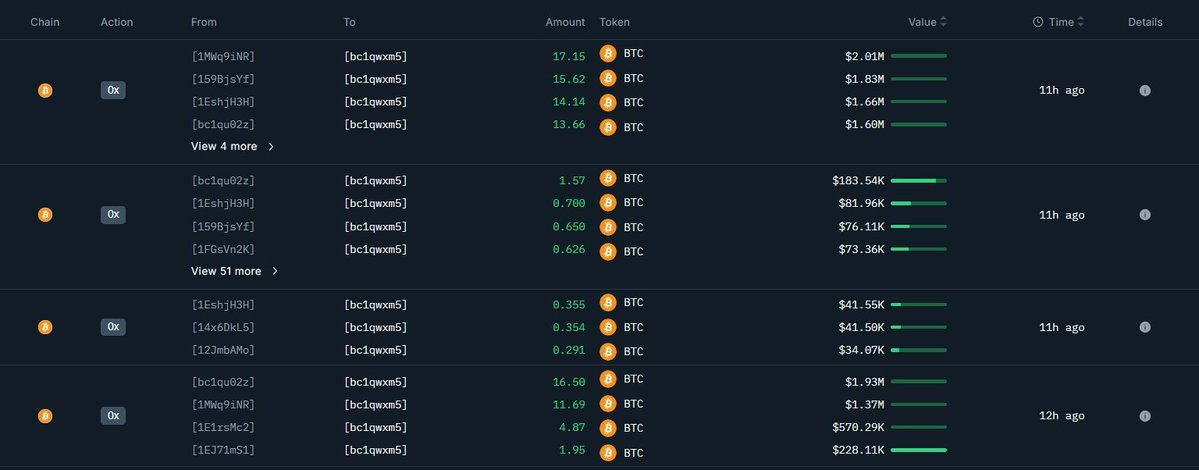Open details info icon for 0.355 BTC group

(1145, 327)
